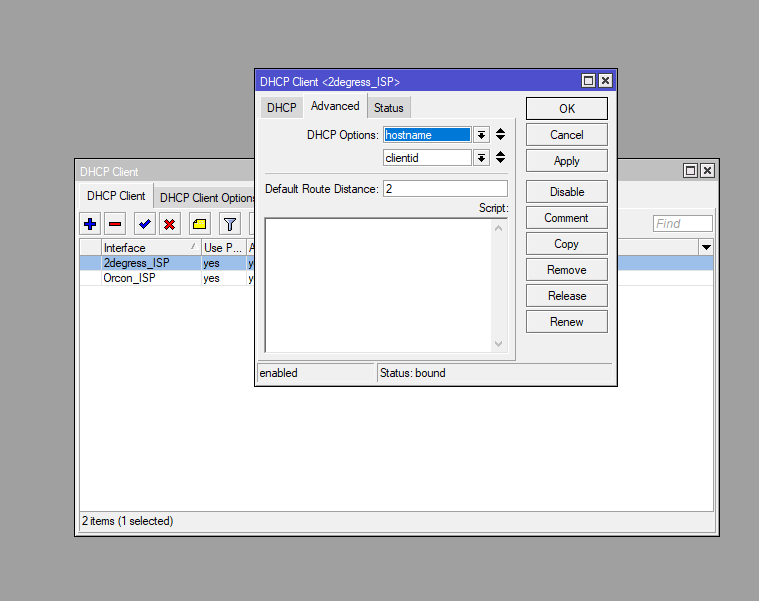Select DHCP Client tab in background window
Viewport: 759px width, 611px height.
pyautogui.click(x=116, y=196)
